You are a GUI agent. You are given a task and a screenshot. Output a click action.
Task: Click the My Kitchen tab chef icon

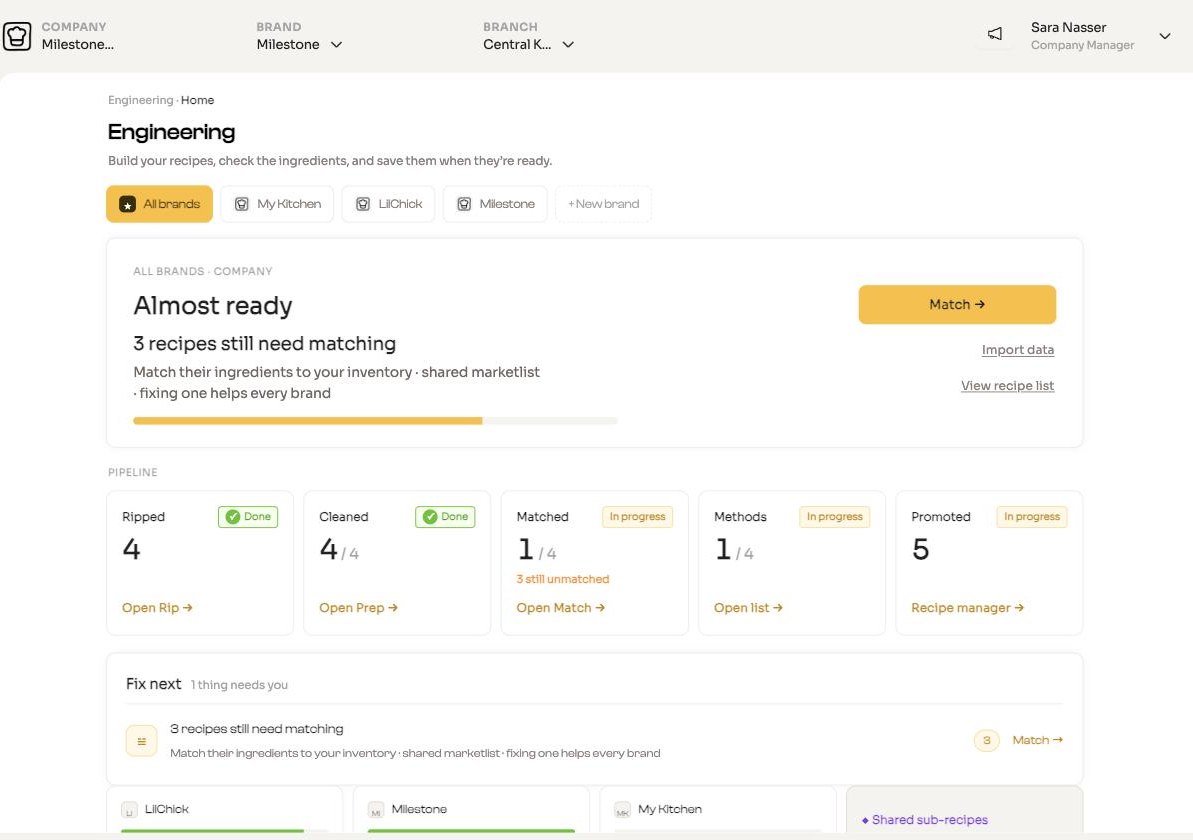click(x=241, y=204)
